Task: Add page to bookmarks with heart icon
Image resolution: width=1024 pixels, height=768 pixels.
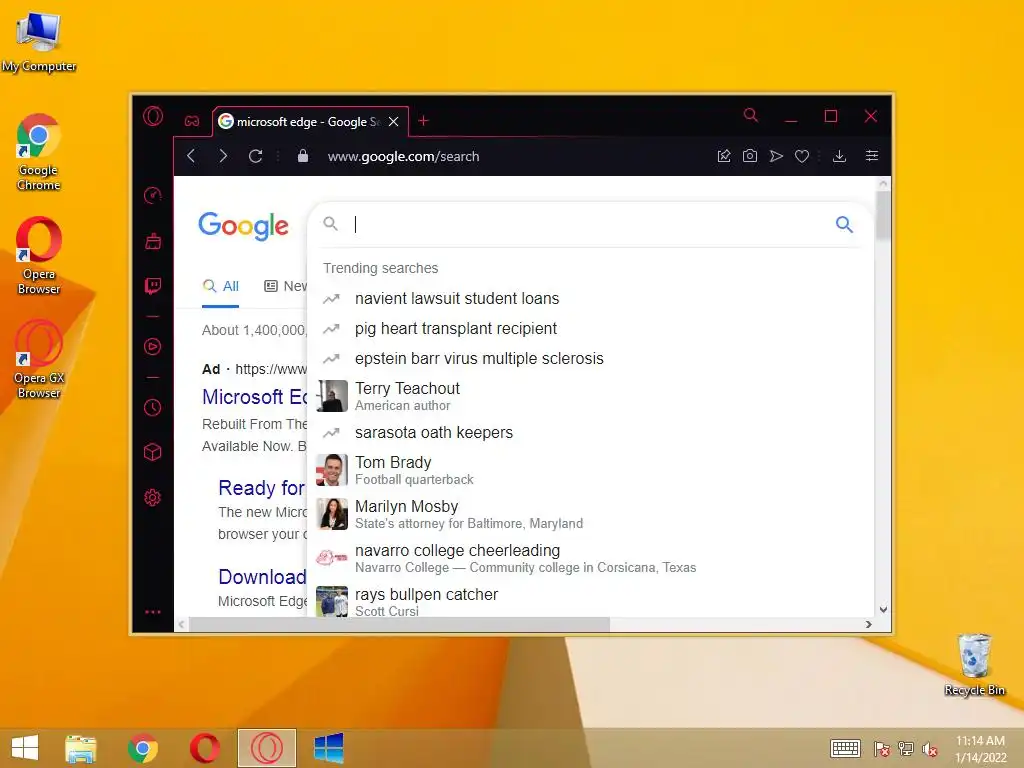Action: click(x=802, y=156)
